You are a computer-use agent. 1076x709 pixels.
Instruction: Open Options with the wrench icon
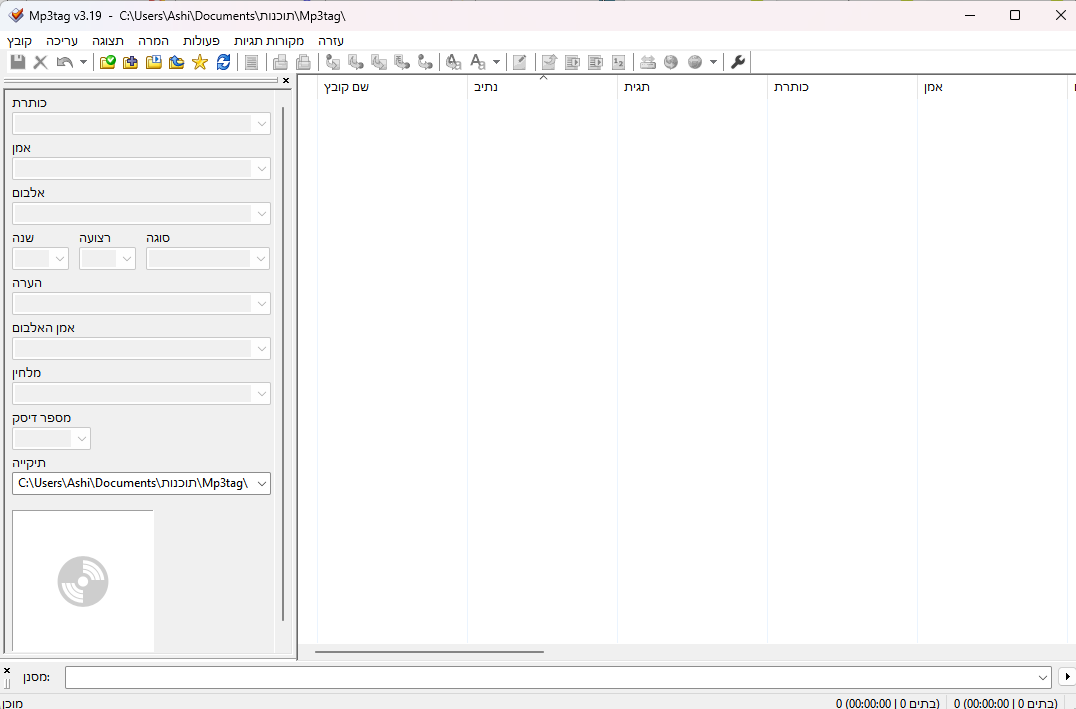click(738, 62)
